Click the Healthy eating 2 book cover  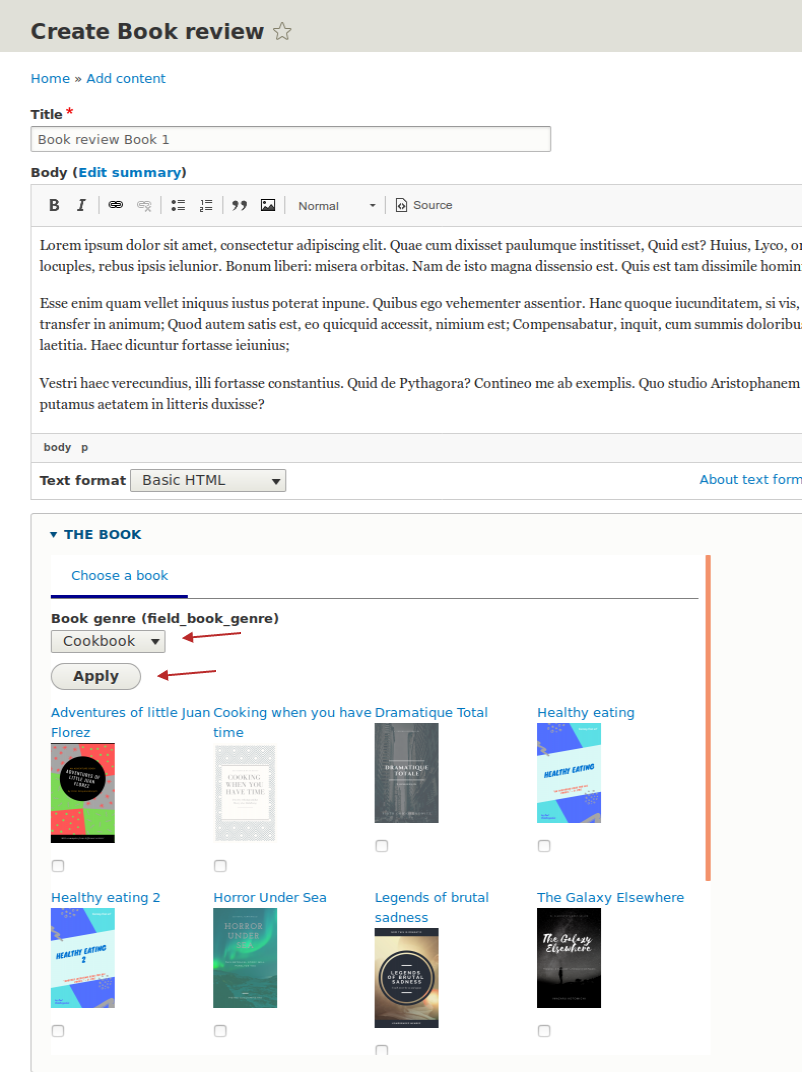[83, 958]
